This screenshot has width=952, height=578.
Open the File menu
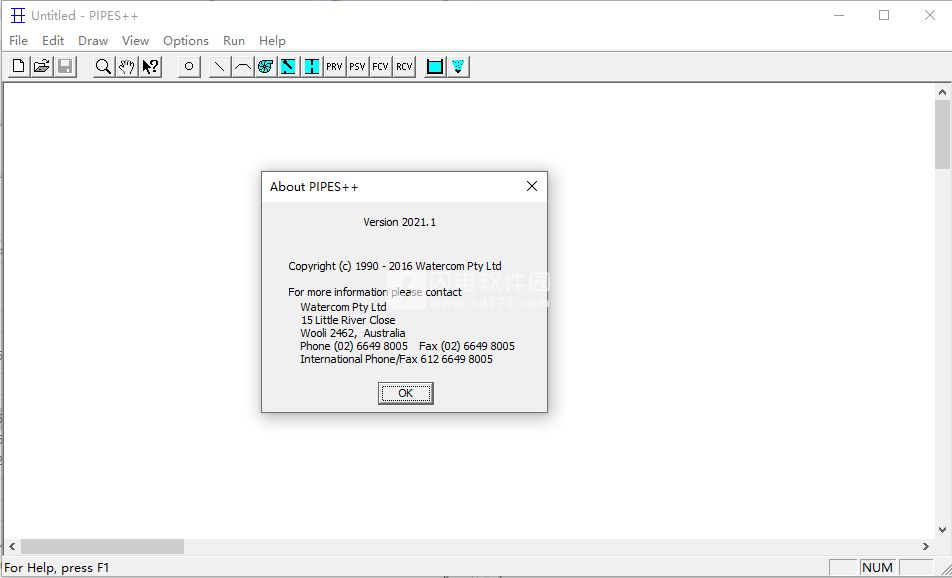point(18,41)
